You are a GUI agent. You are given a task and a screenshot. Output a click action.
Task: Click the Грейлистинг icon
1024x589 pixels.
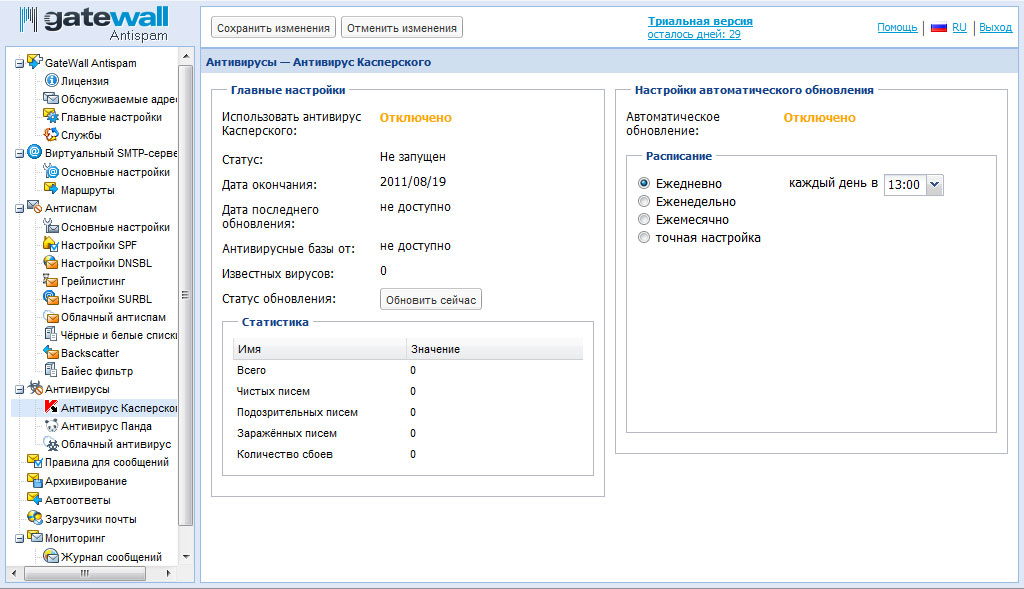[52, 280]
